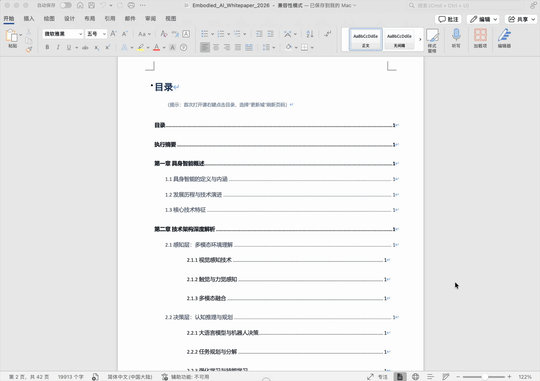Select center text alignment
The image size is (540, 381).
(216, 47)
